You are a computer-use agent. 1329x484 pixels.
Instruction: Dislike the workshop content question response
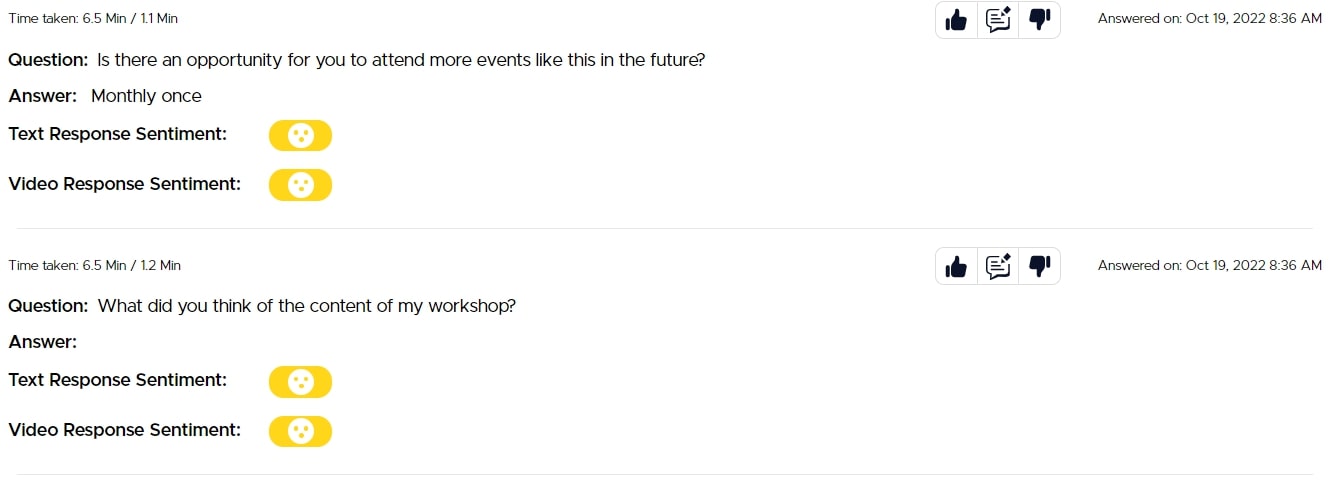pyautogui.click(x=1040, y=266)
